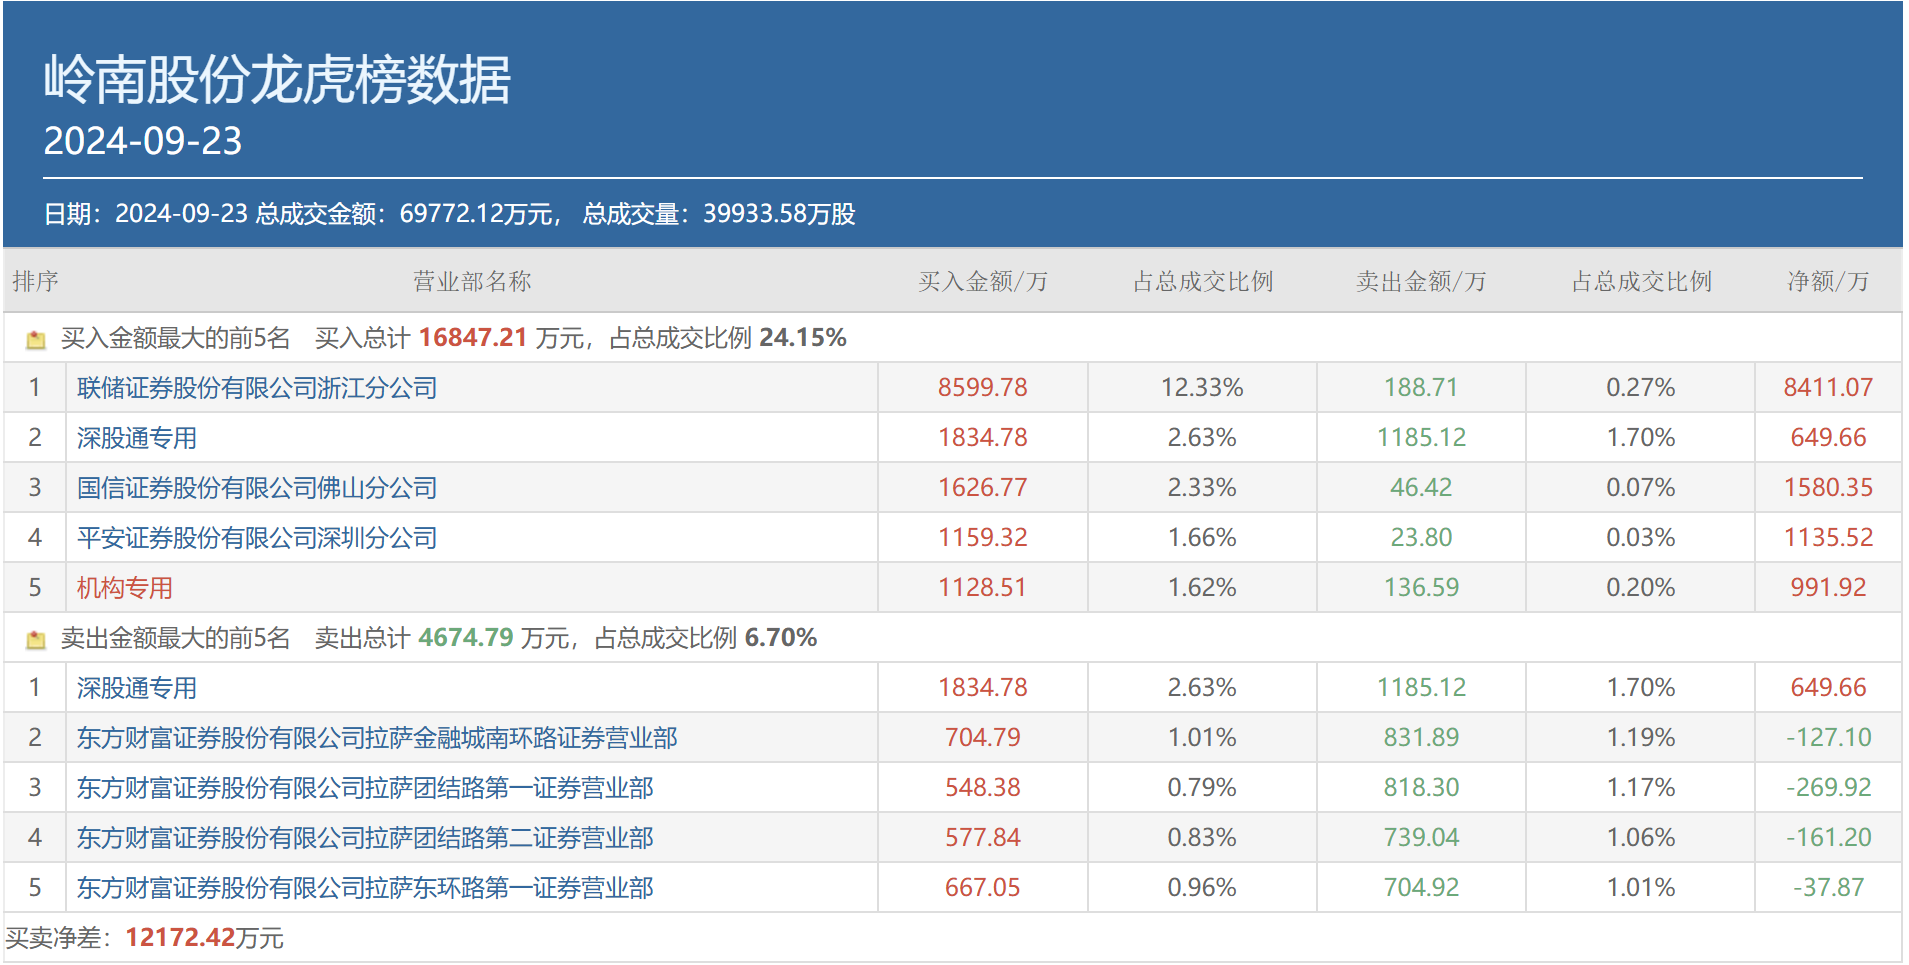This screenshot has width=1909, height=965.
Task: Click net amount -161.20
Action: click(1828, 838)
